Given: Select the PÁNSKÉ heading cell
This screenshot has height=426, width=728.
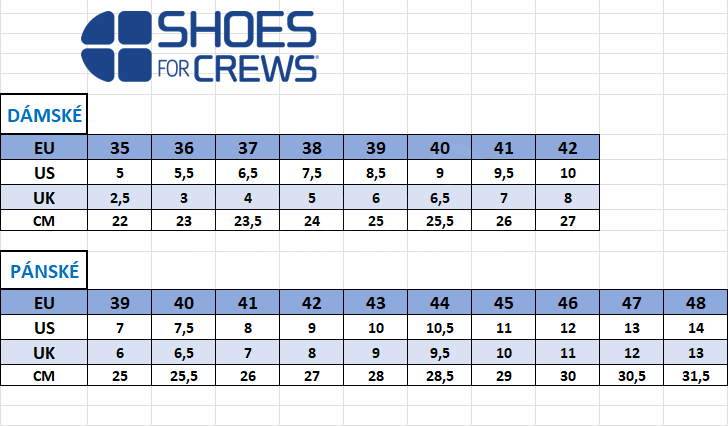Looking at the screenshot, I should click(44, 271).
